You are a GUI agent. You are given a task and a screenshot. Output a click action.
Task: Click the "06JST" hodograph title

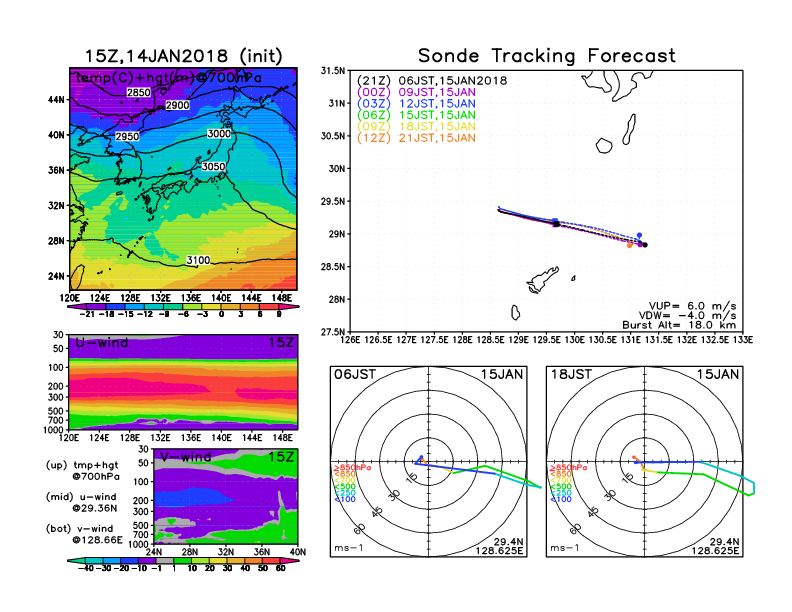[355, 374]
